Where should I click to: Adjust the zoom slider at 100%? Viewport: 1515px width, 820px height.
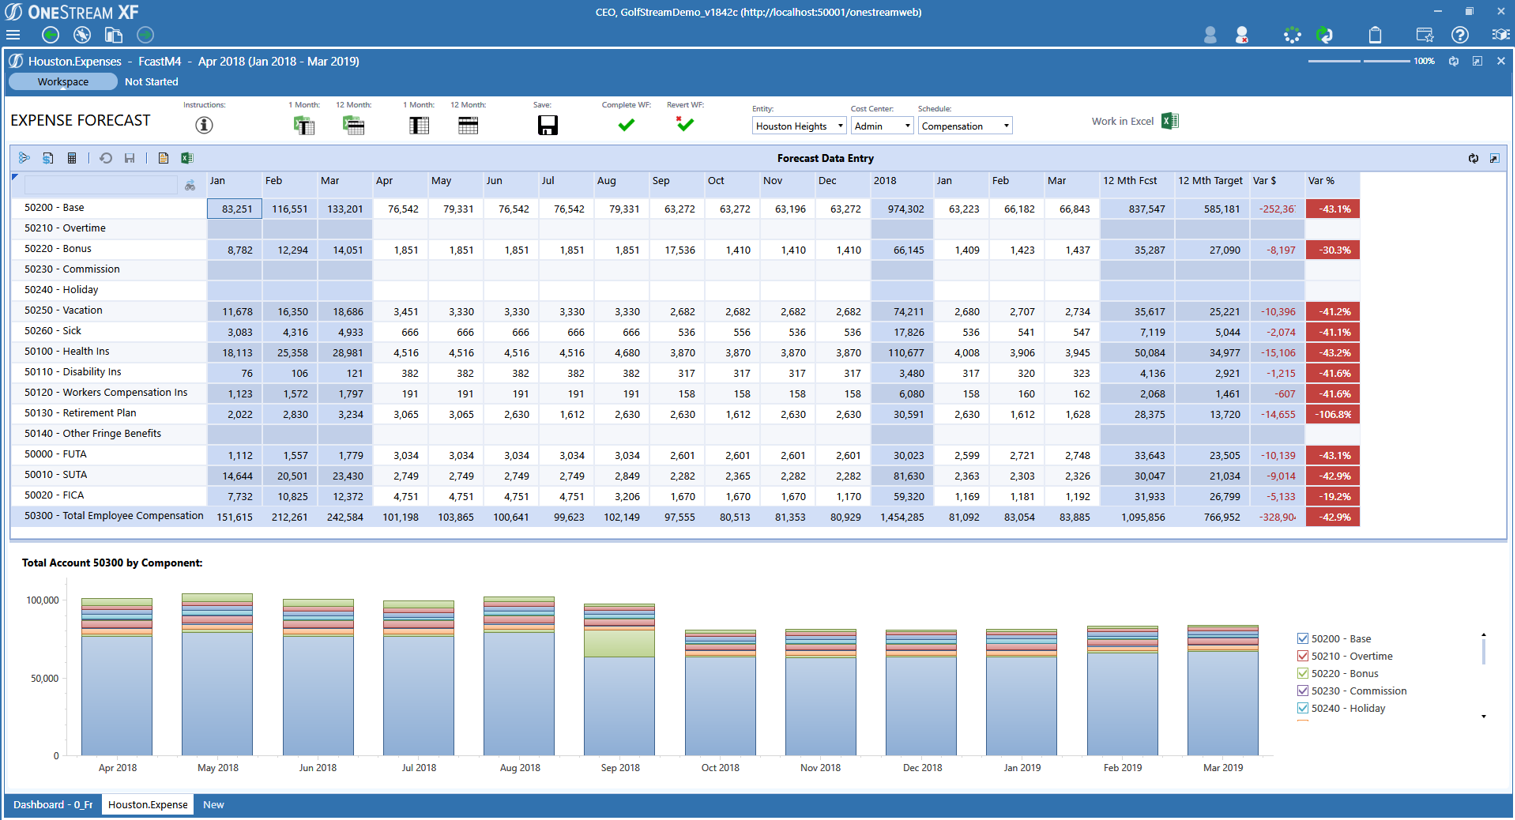pyautogui.click(x=1364, y=61)
